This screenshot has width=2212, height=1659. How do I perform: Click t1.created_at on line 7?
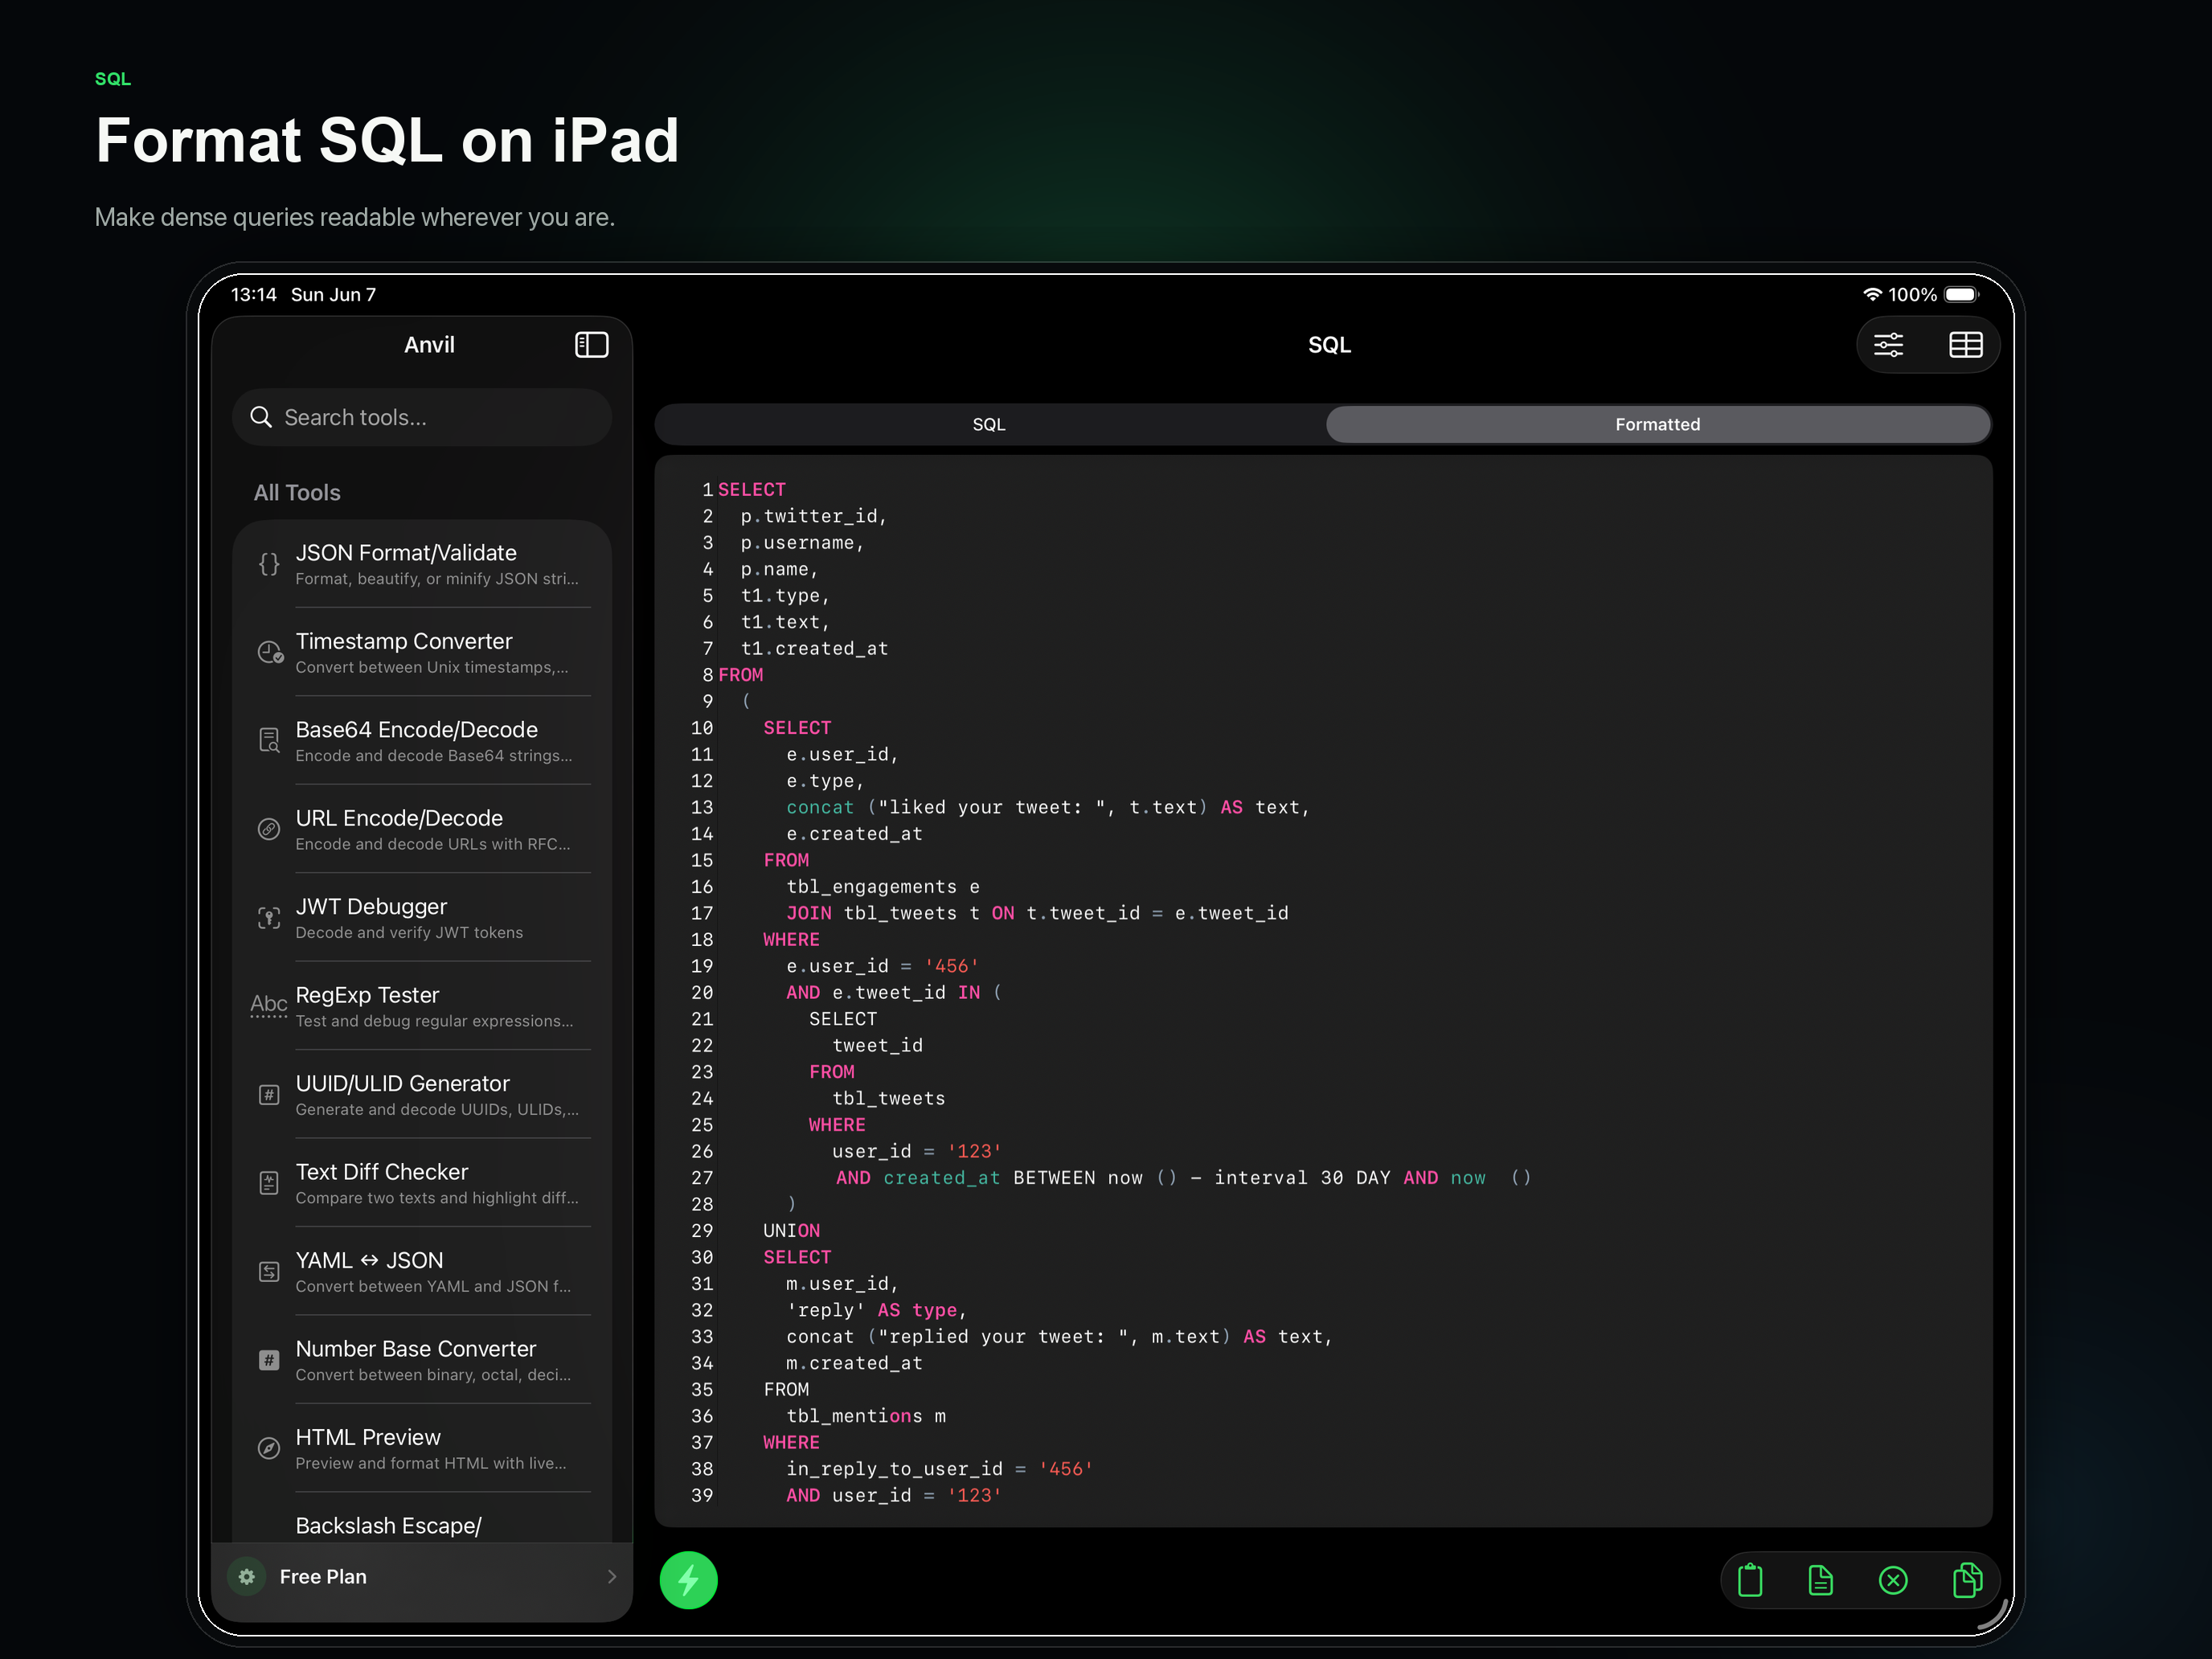[x=814, y=648]
